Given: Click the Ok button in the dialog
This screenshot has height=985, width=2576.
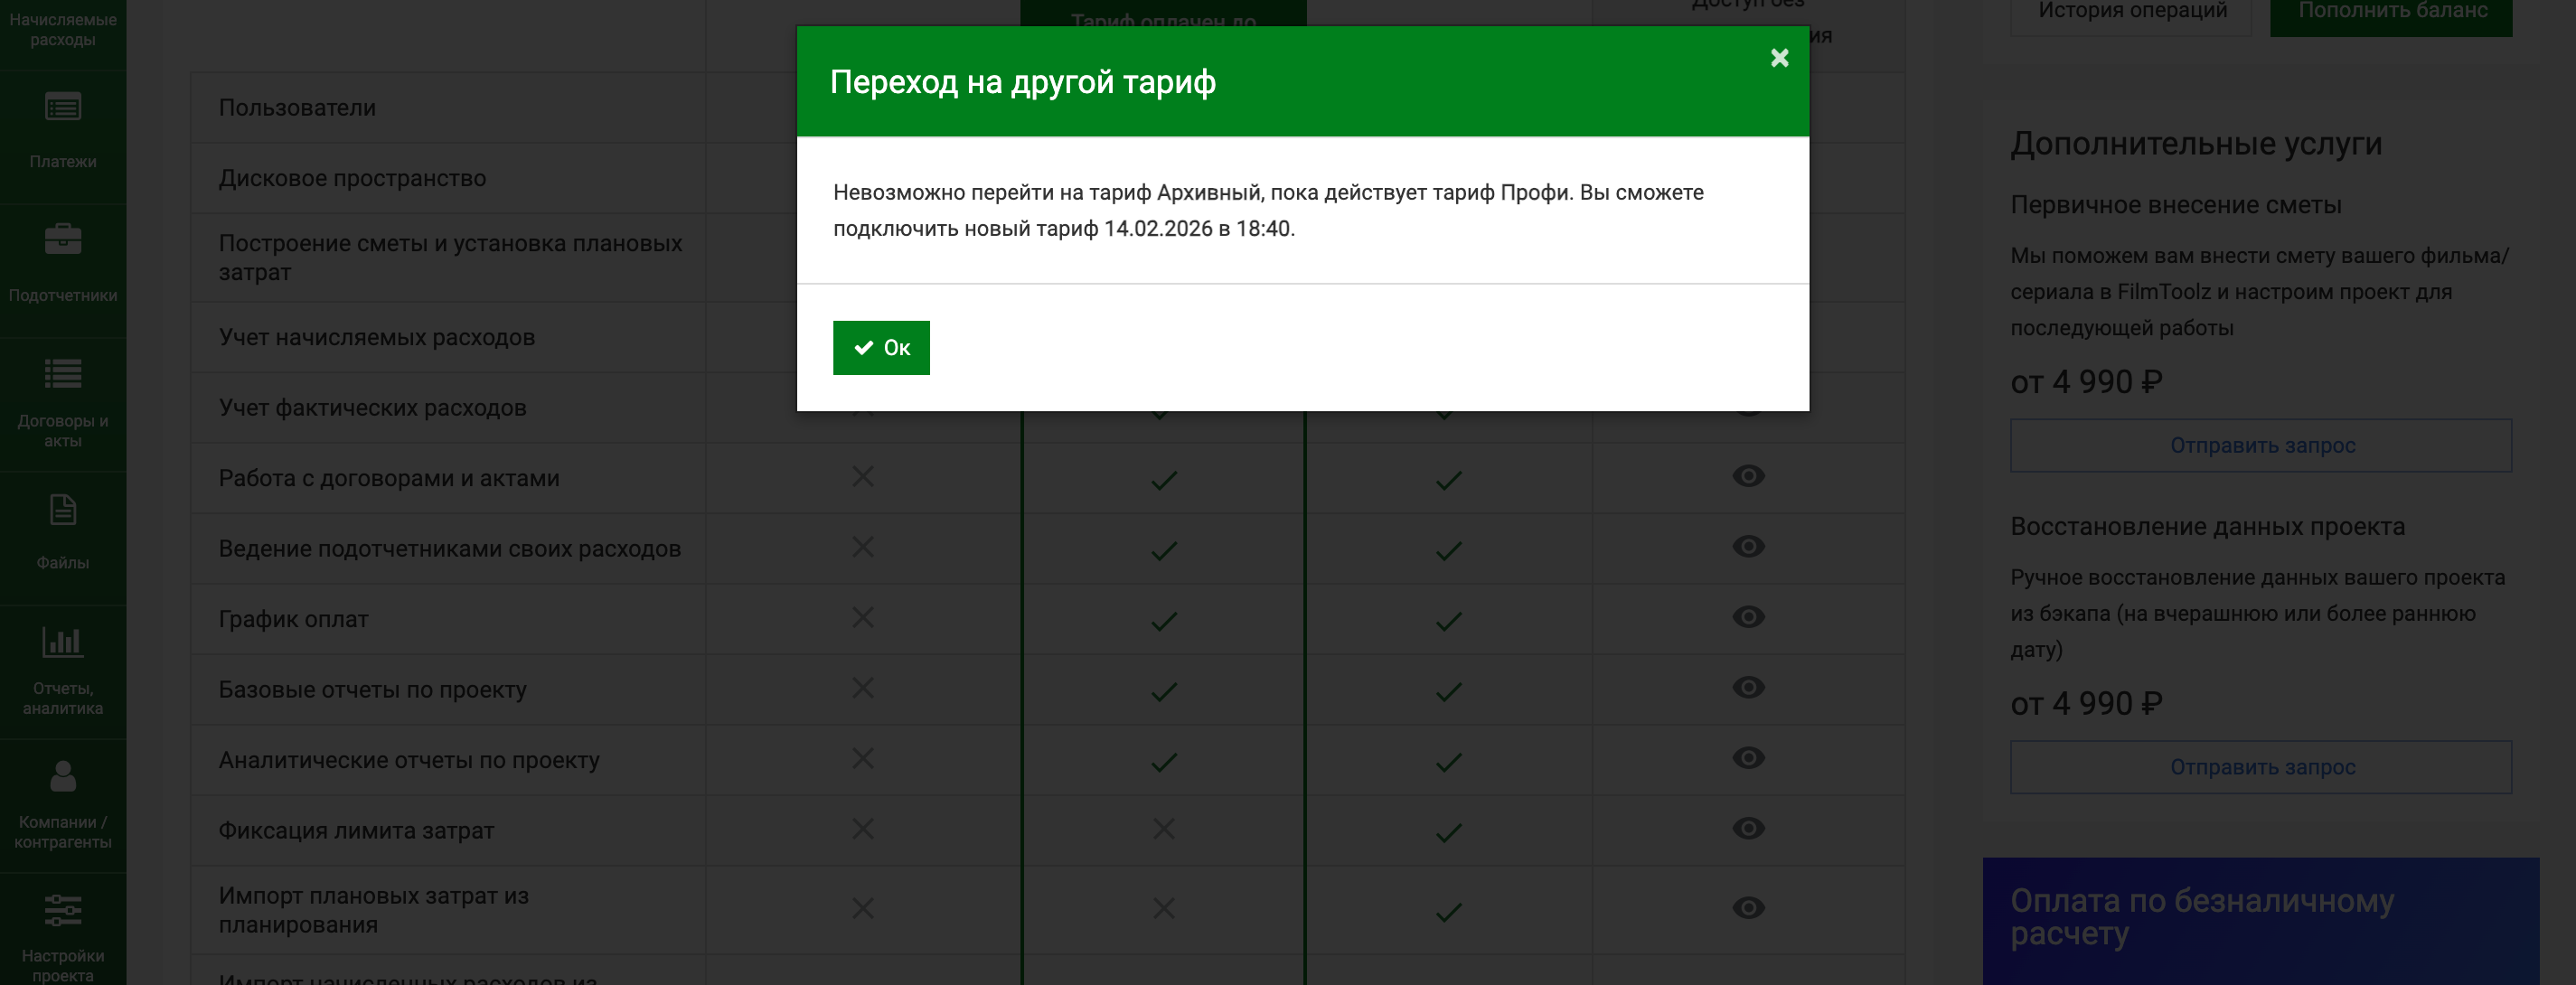Looking at the screenshot, I should [881, 347].
